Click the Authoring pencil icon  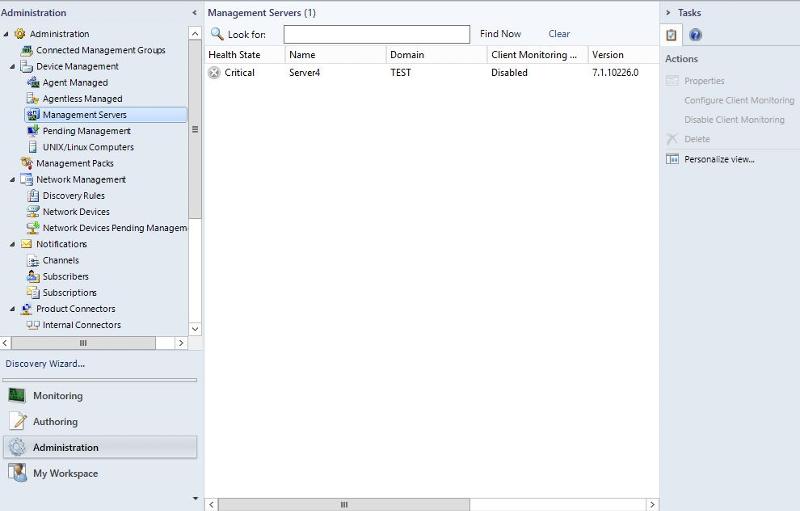[x=18, y=421]
